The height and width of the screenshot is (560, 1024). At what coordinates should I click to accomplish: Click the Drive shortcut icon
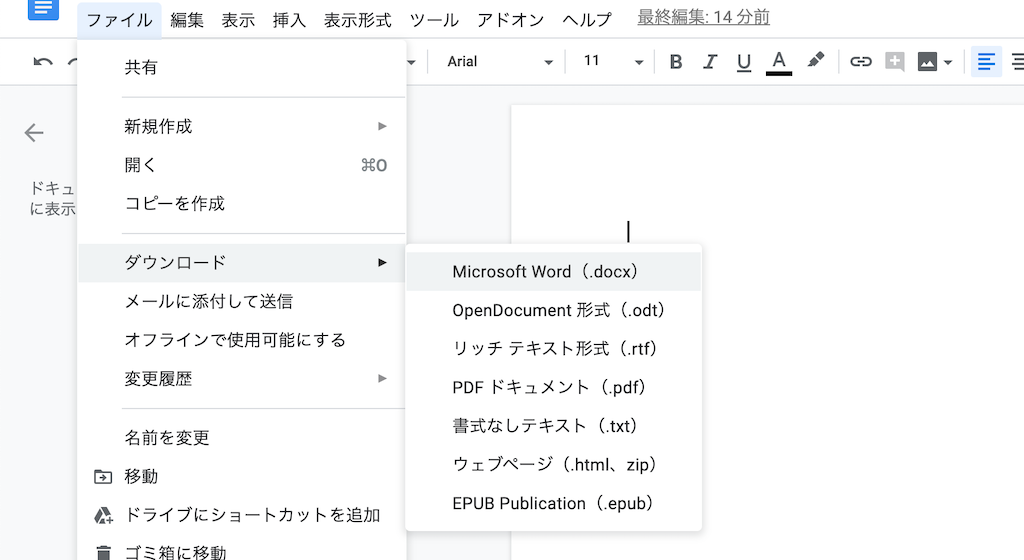click(x=103, y=515)
